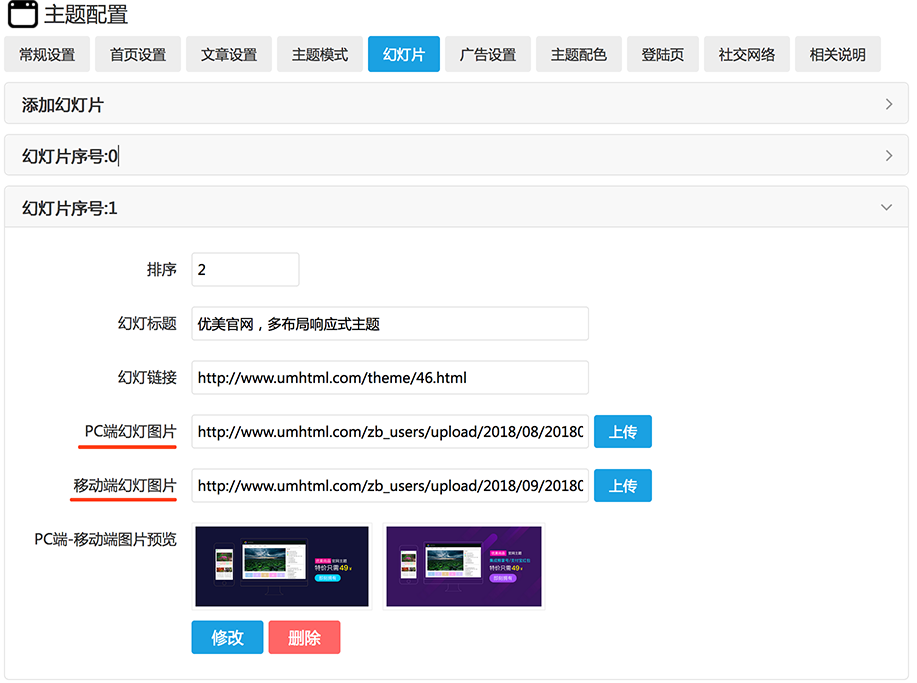Screen dimensions: 917x683
Task: Click the 上传 button for 移动端幻灯图片
Action: (x=623, y=486)
